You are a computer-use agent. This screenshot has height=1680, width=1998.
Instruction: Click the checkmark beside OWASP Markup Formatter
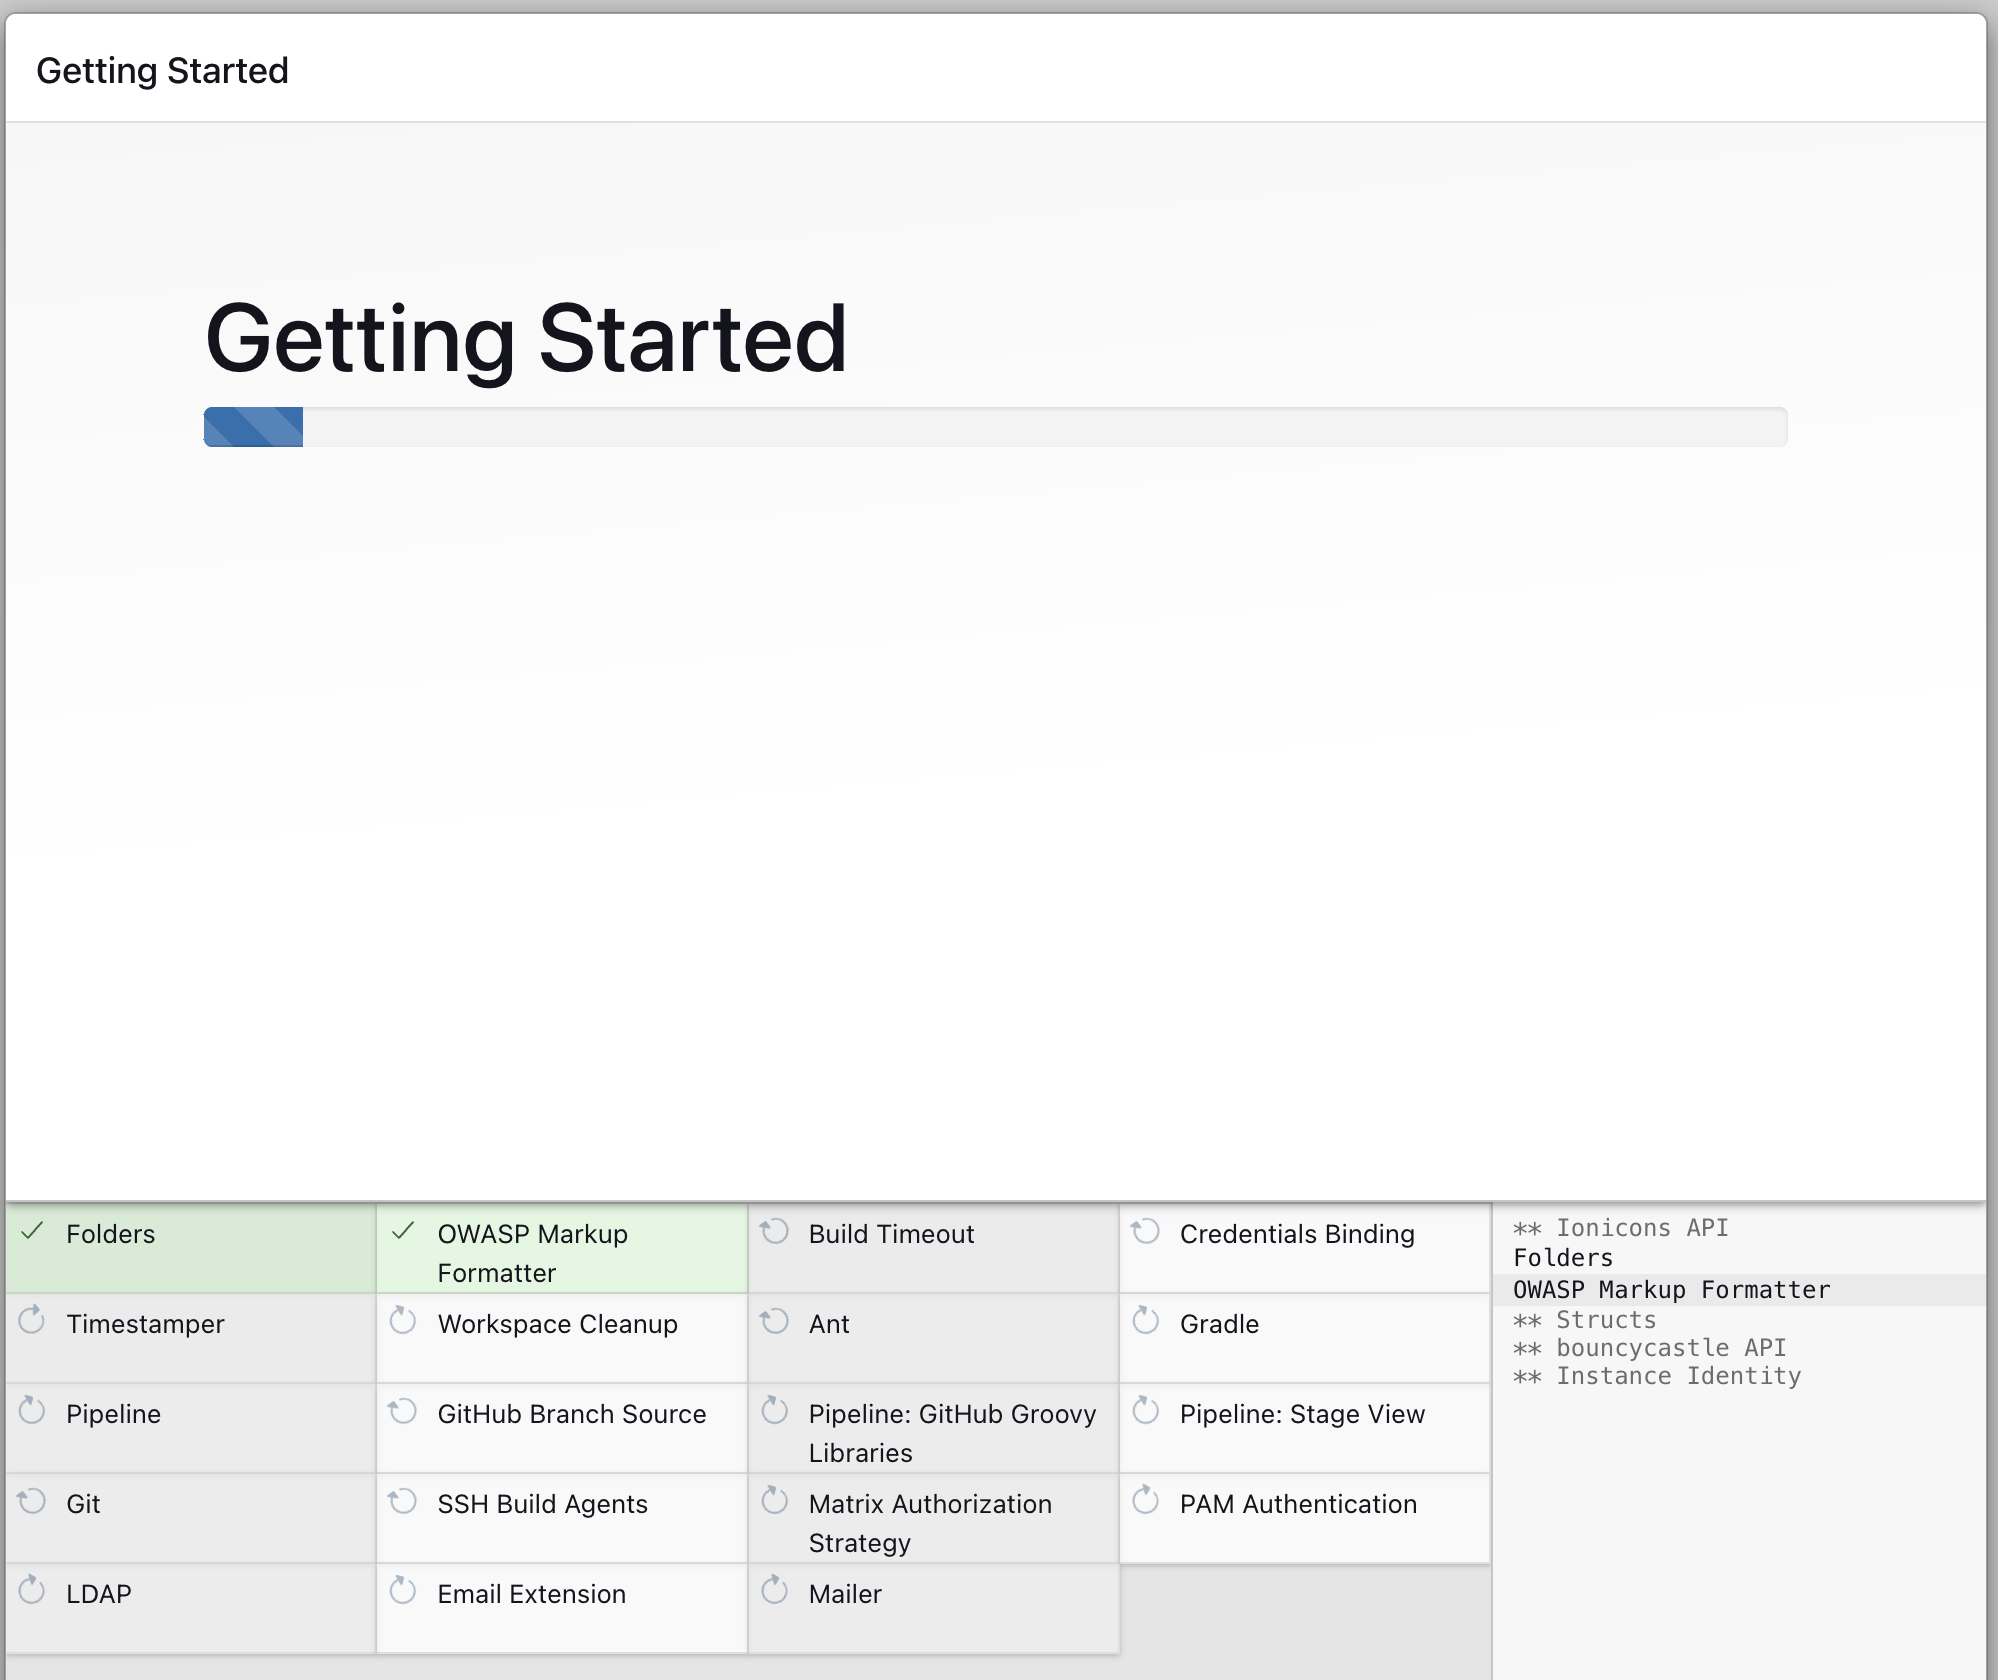click(x=403, y=1231)
